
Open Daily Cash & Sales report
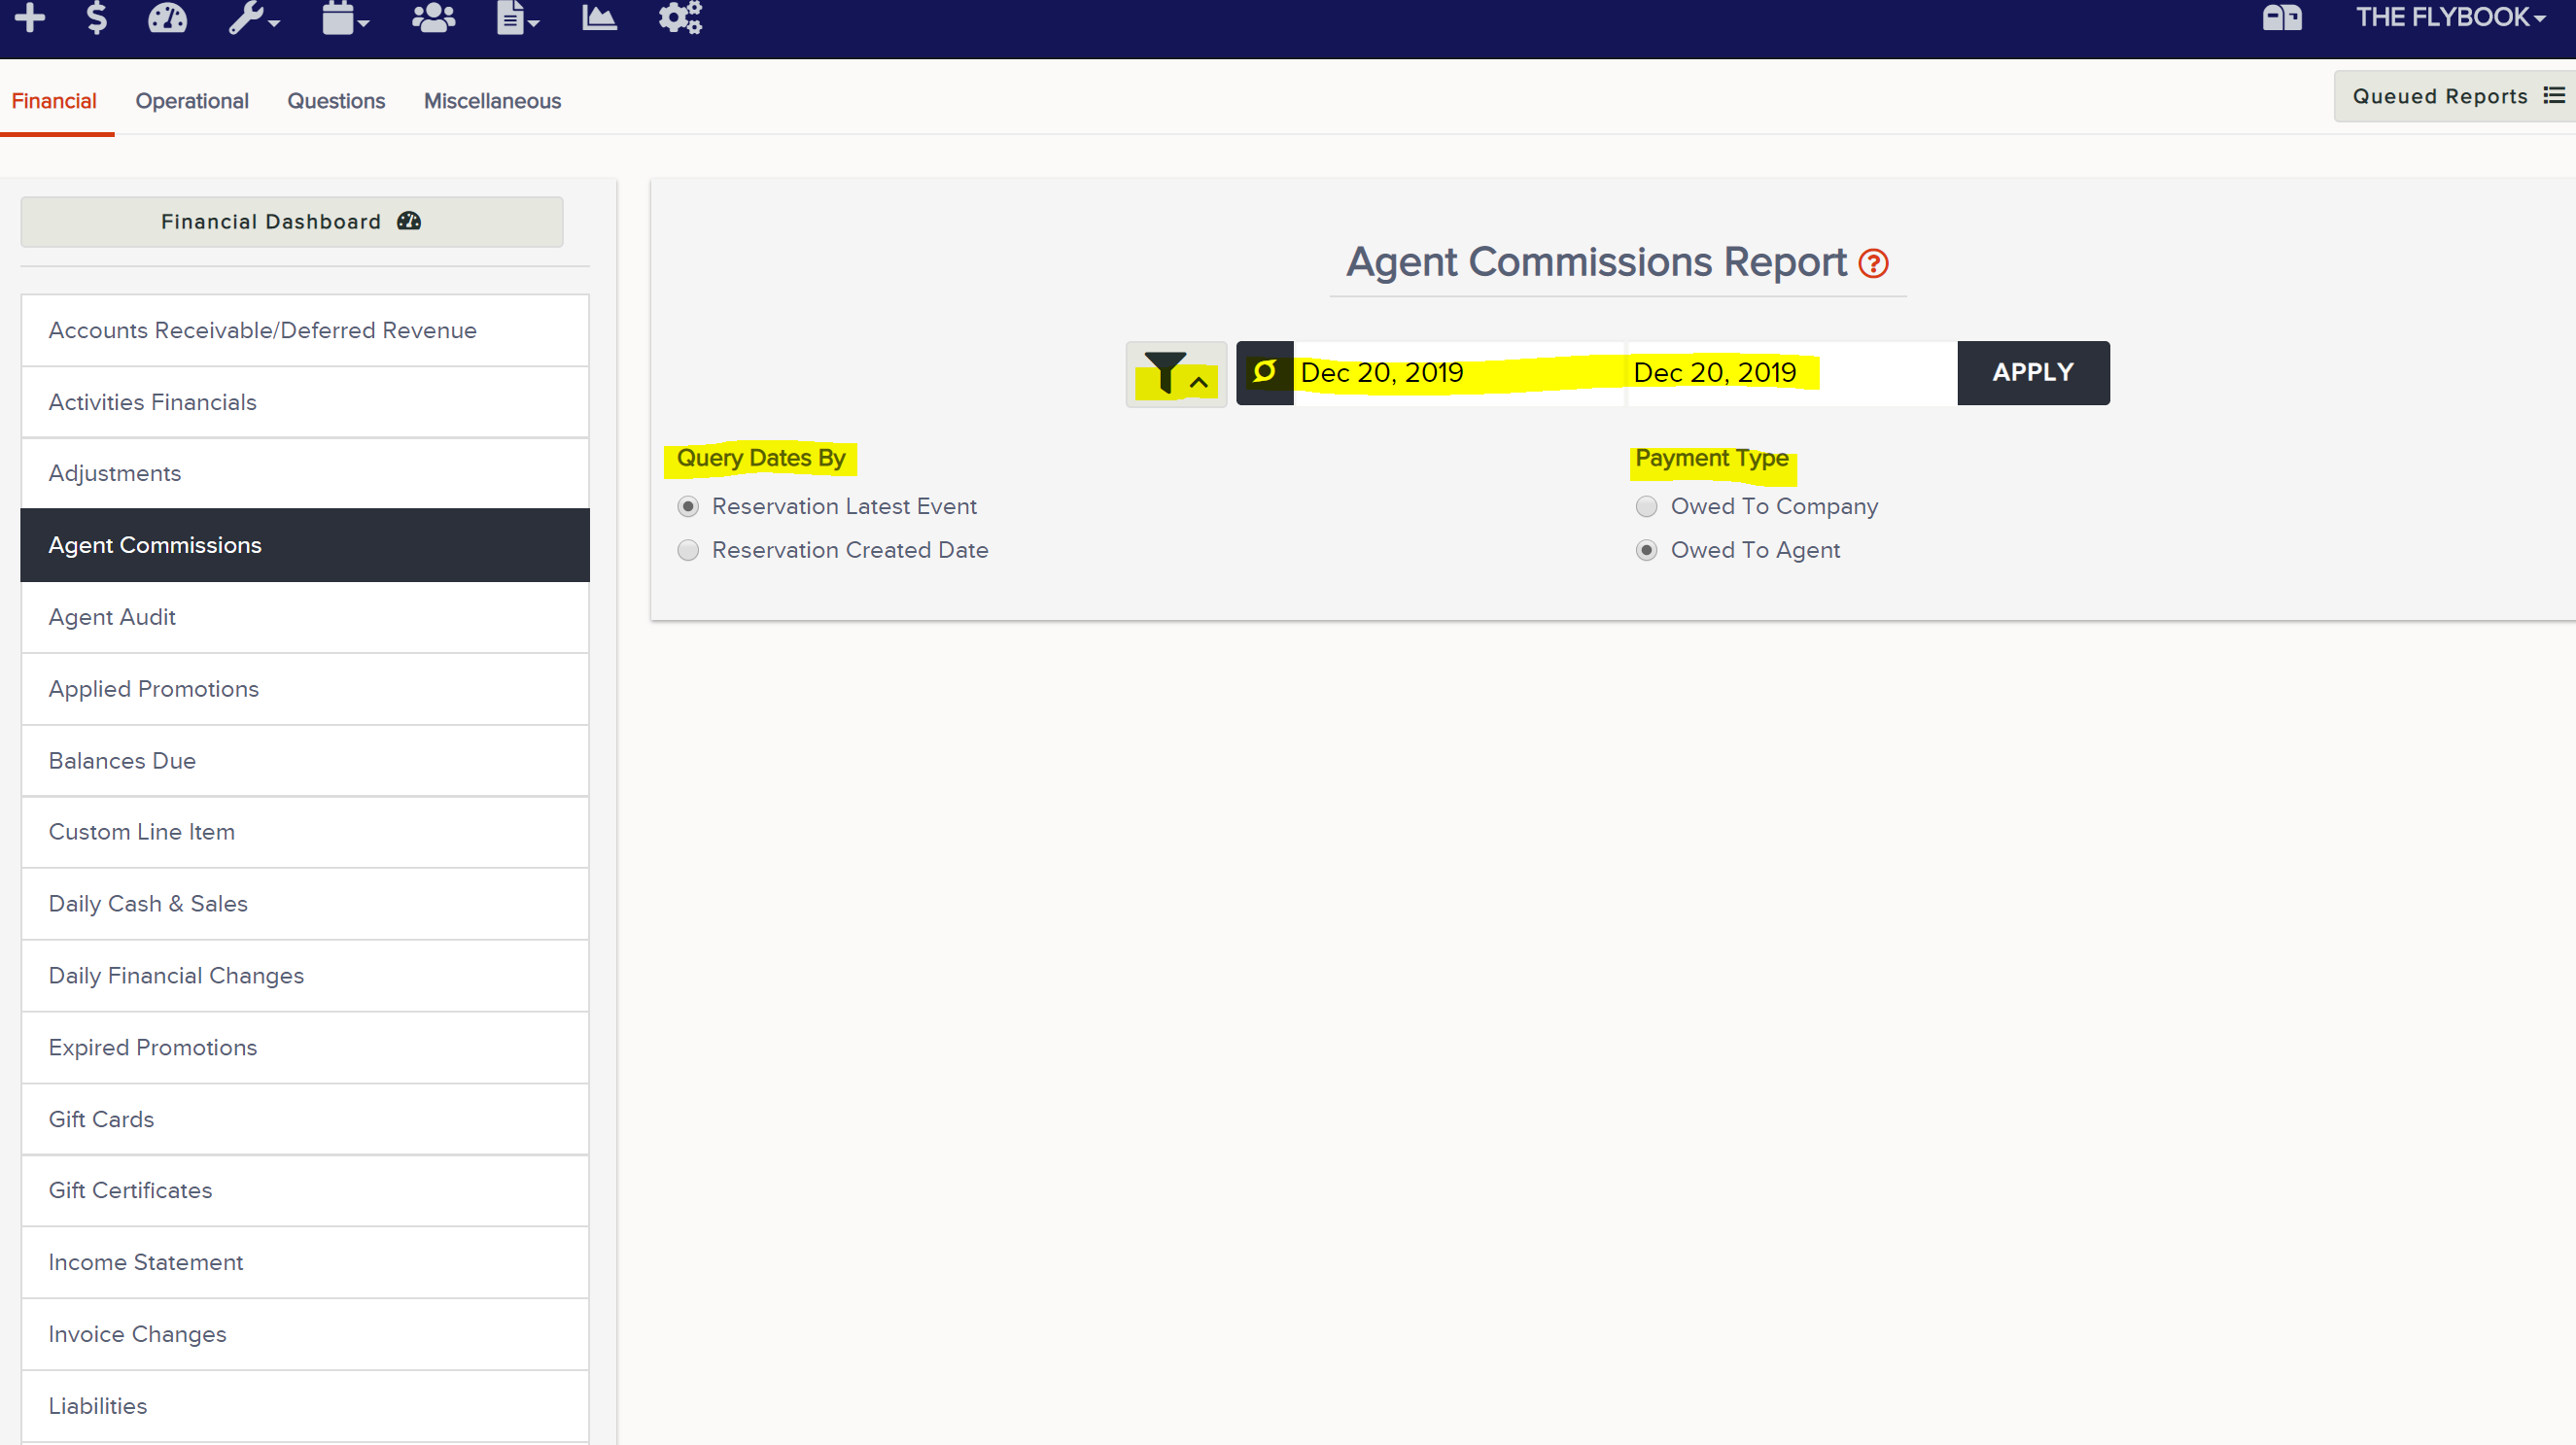305,904
